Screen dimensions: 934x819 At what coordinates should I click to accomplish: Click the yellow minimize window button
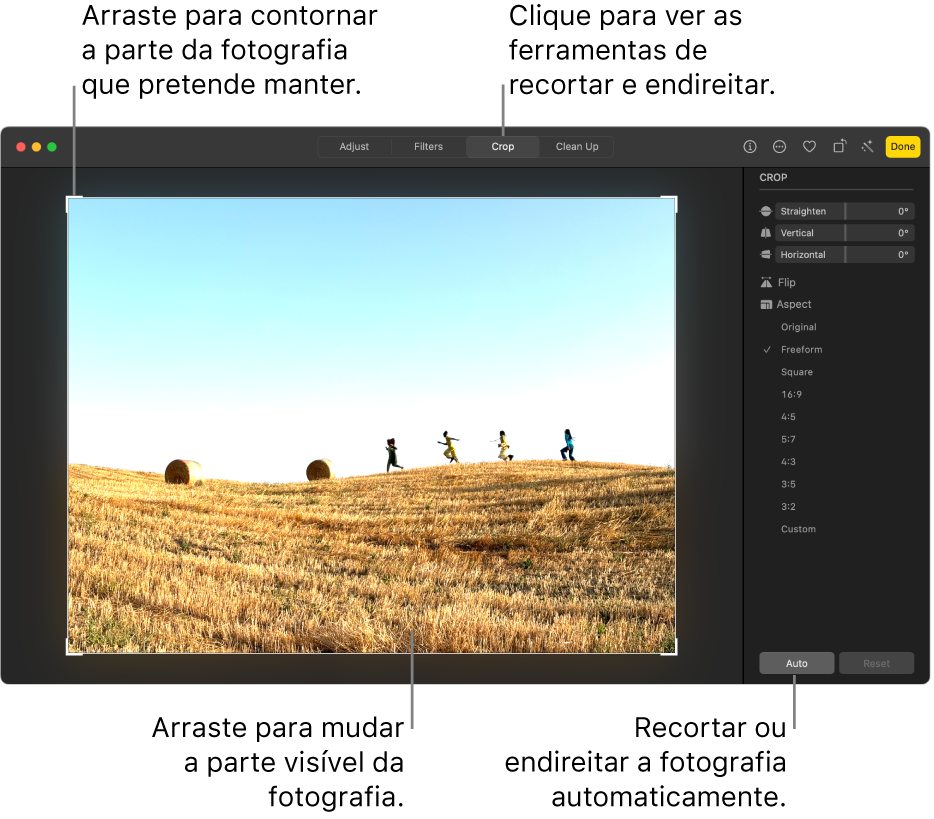(x=36, y=147)
